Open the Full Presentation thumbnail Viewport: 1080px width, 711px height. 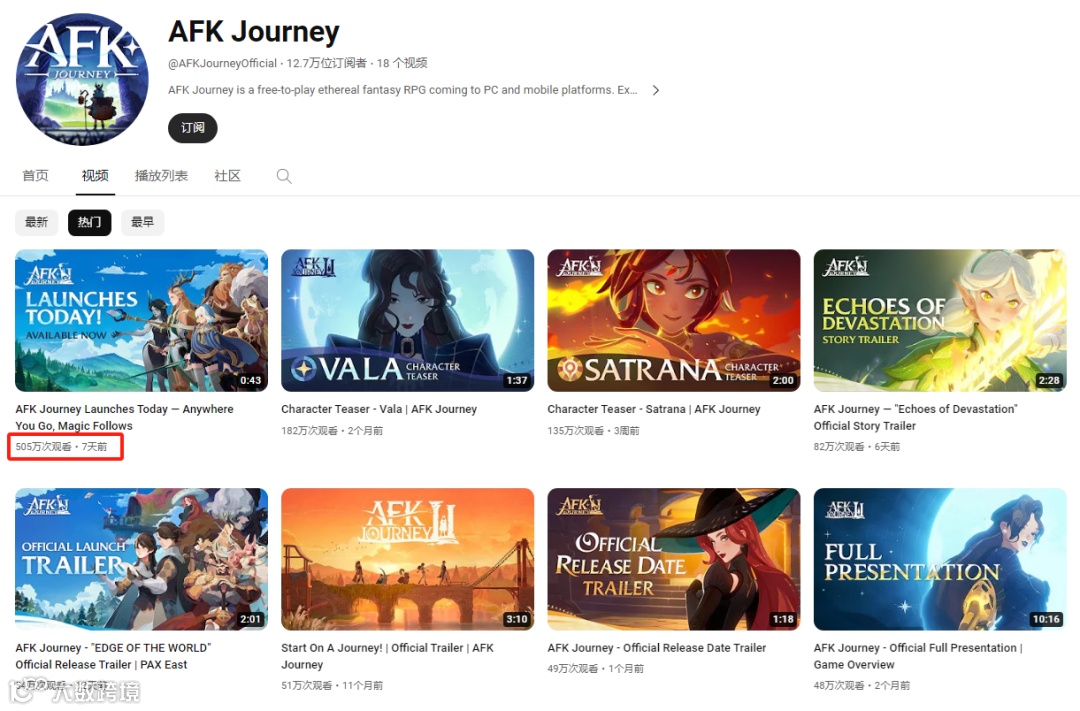(x=940, y=559)
